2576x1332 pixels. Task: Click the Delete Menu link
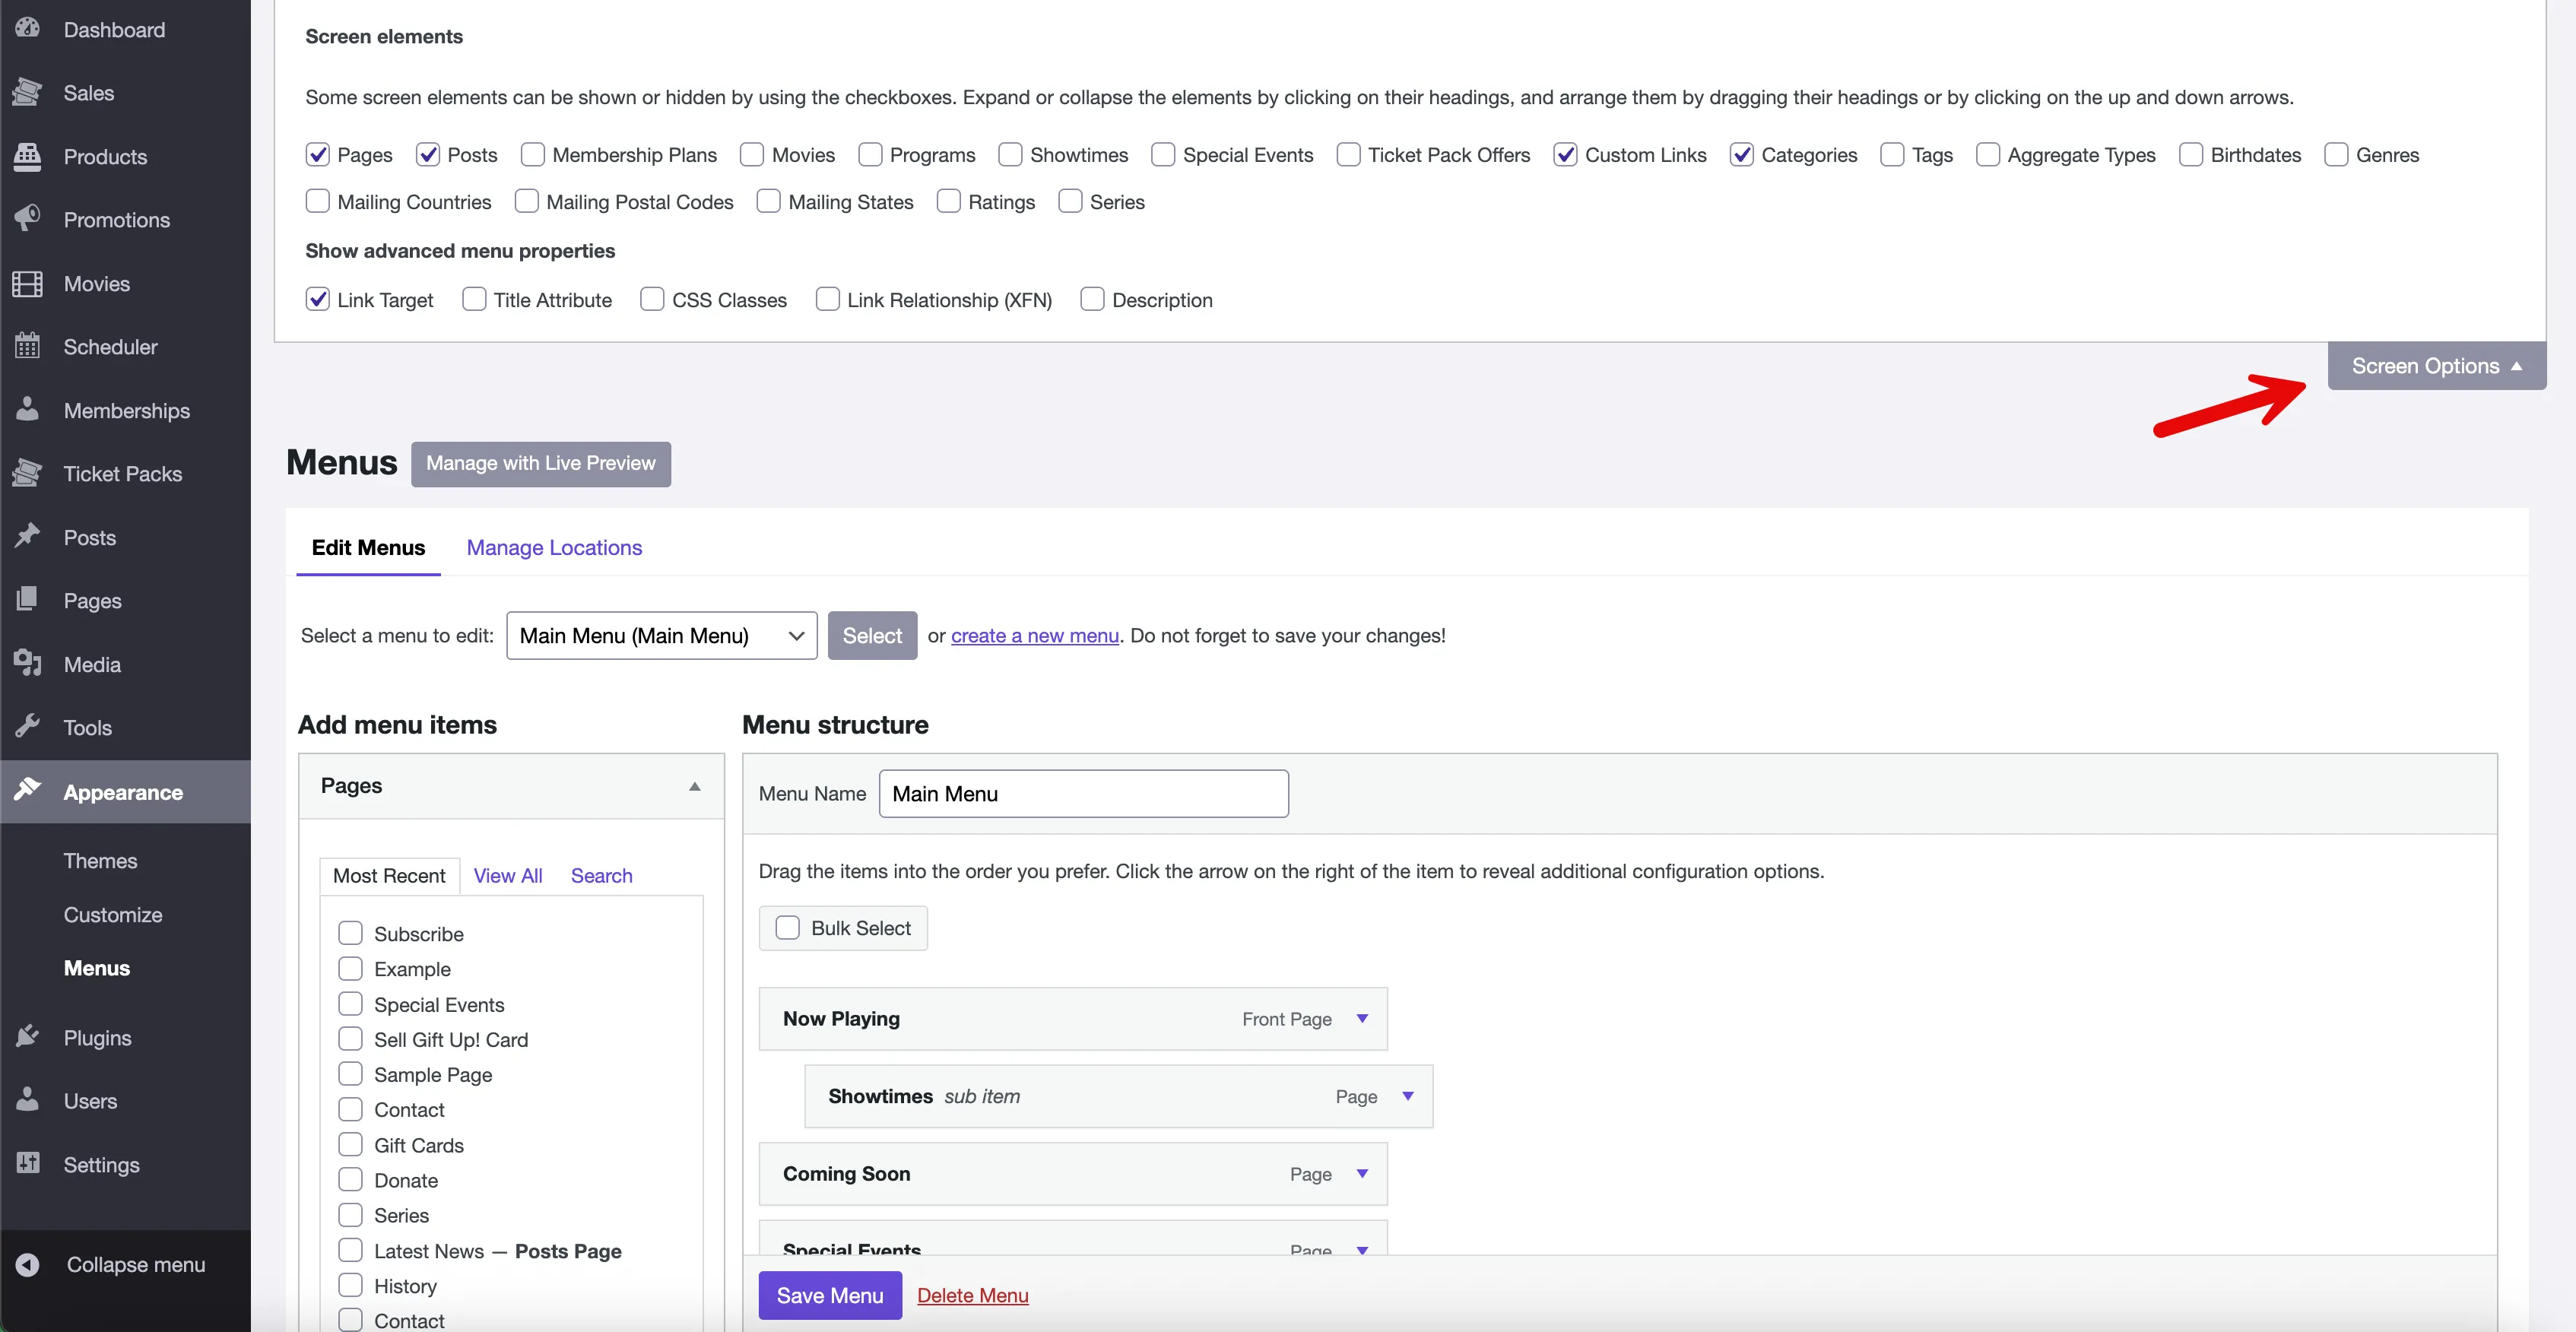point(972,1295)
